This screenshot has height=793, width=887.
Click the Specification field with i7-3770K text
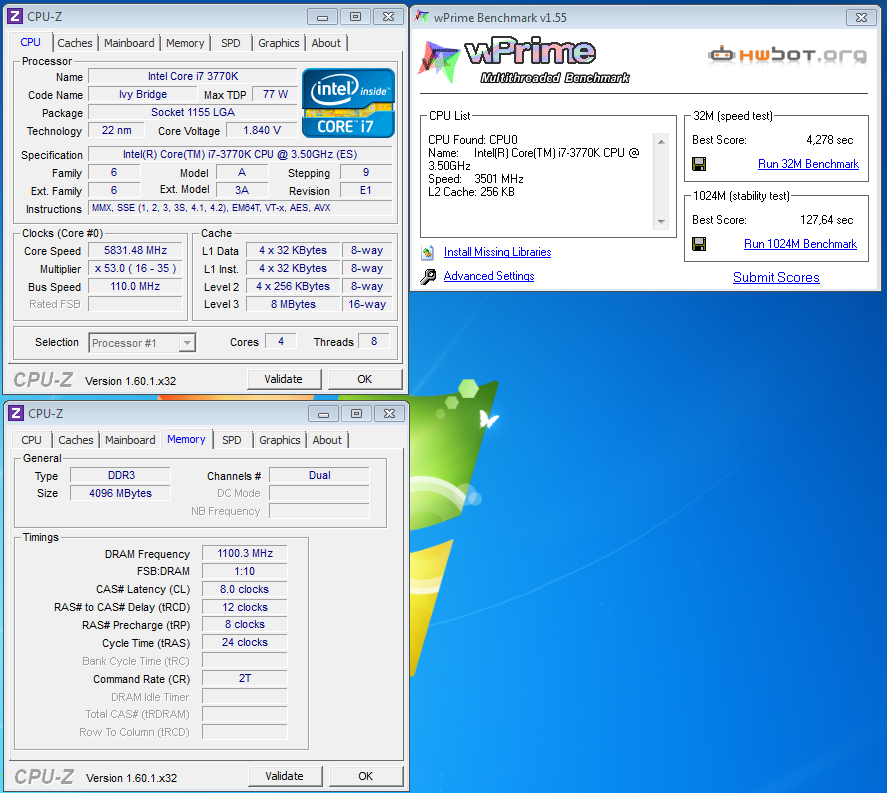(x=240, y=154)
